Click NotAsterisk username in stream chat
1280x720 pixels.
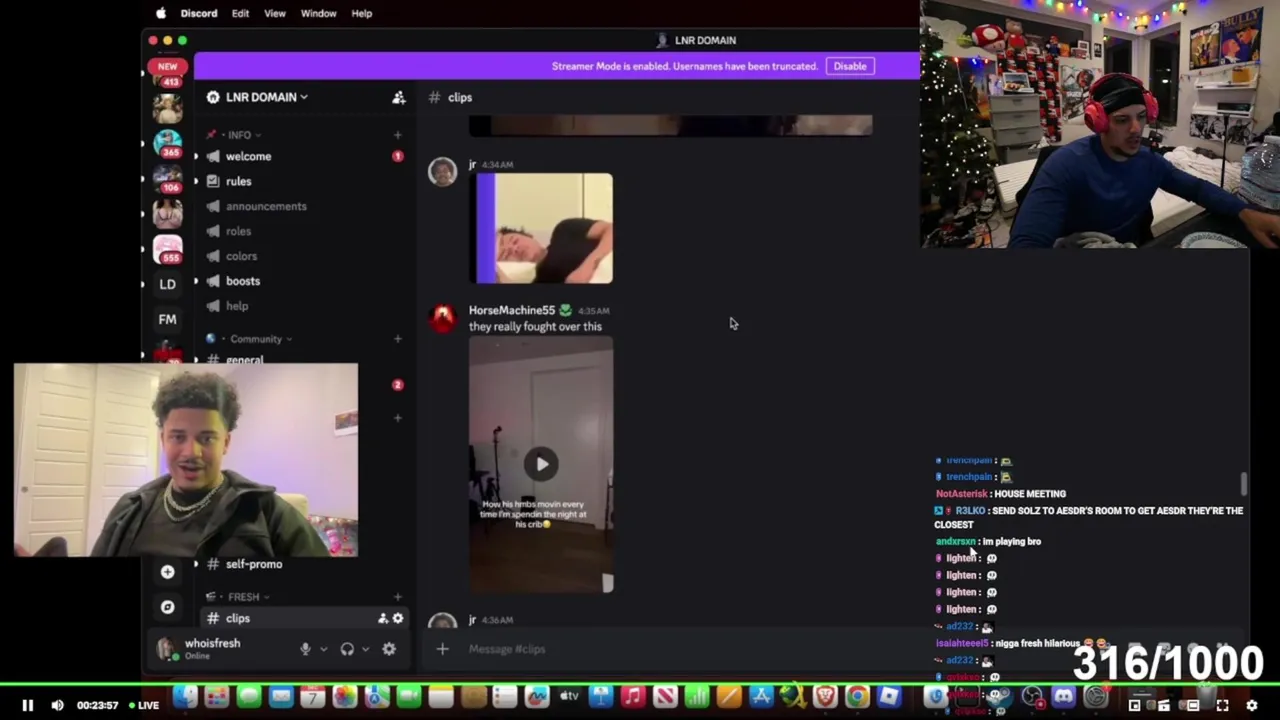point(961,494)
